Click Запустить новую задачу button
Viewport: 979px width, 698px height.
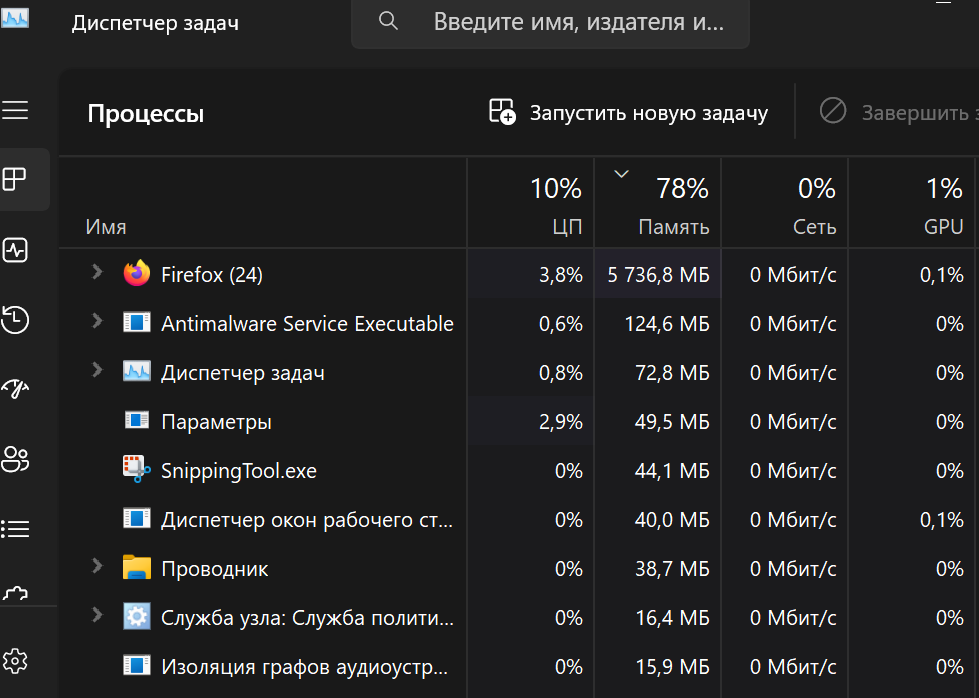pos(628,113)
